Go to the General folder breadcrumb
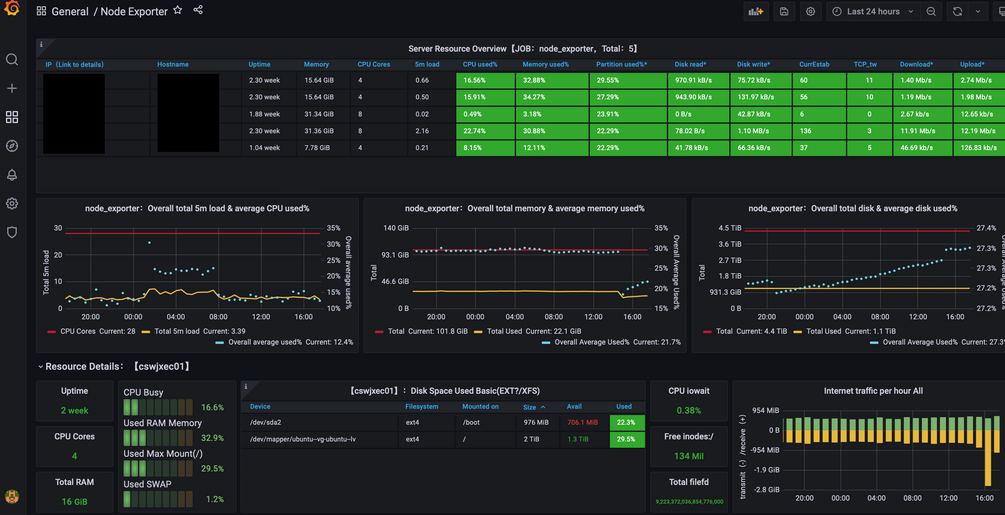1005x515 pixels. tap(70, 12)
